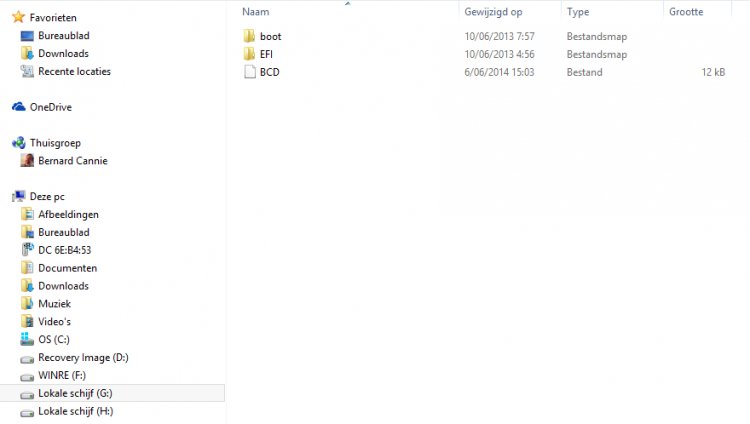
Task: Select OneDrive in navigation pane
Action: (51, 107)
